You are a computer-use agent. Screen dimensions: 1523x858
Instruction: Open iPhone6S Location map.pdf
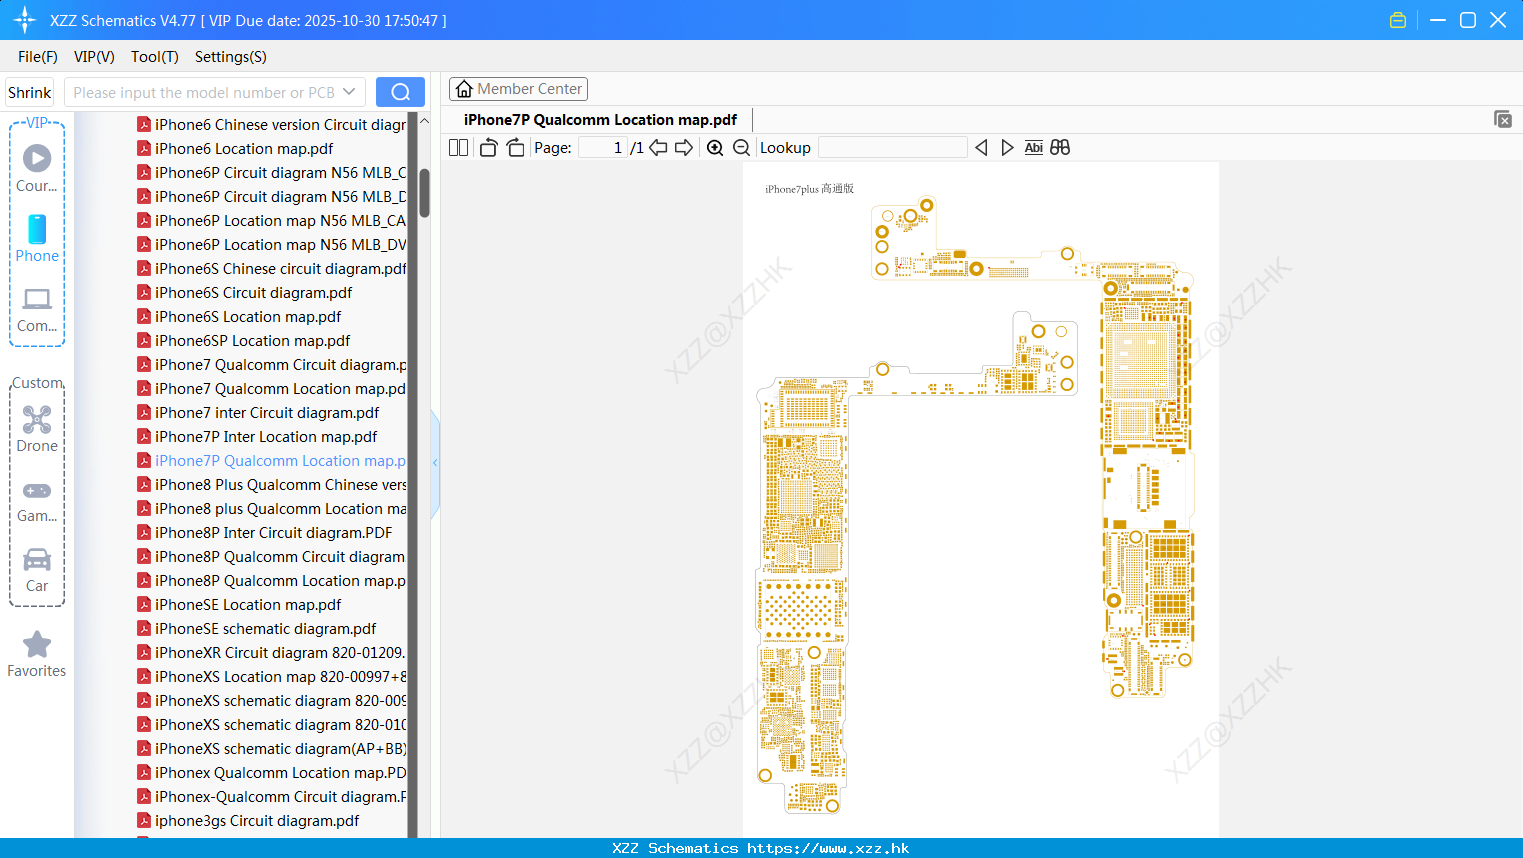239,317
